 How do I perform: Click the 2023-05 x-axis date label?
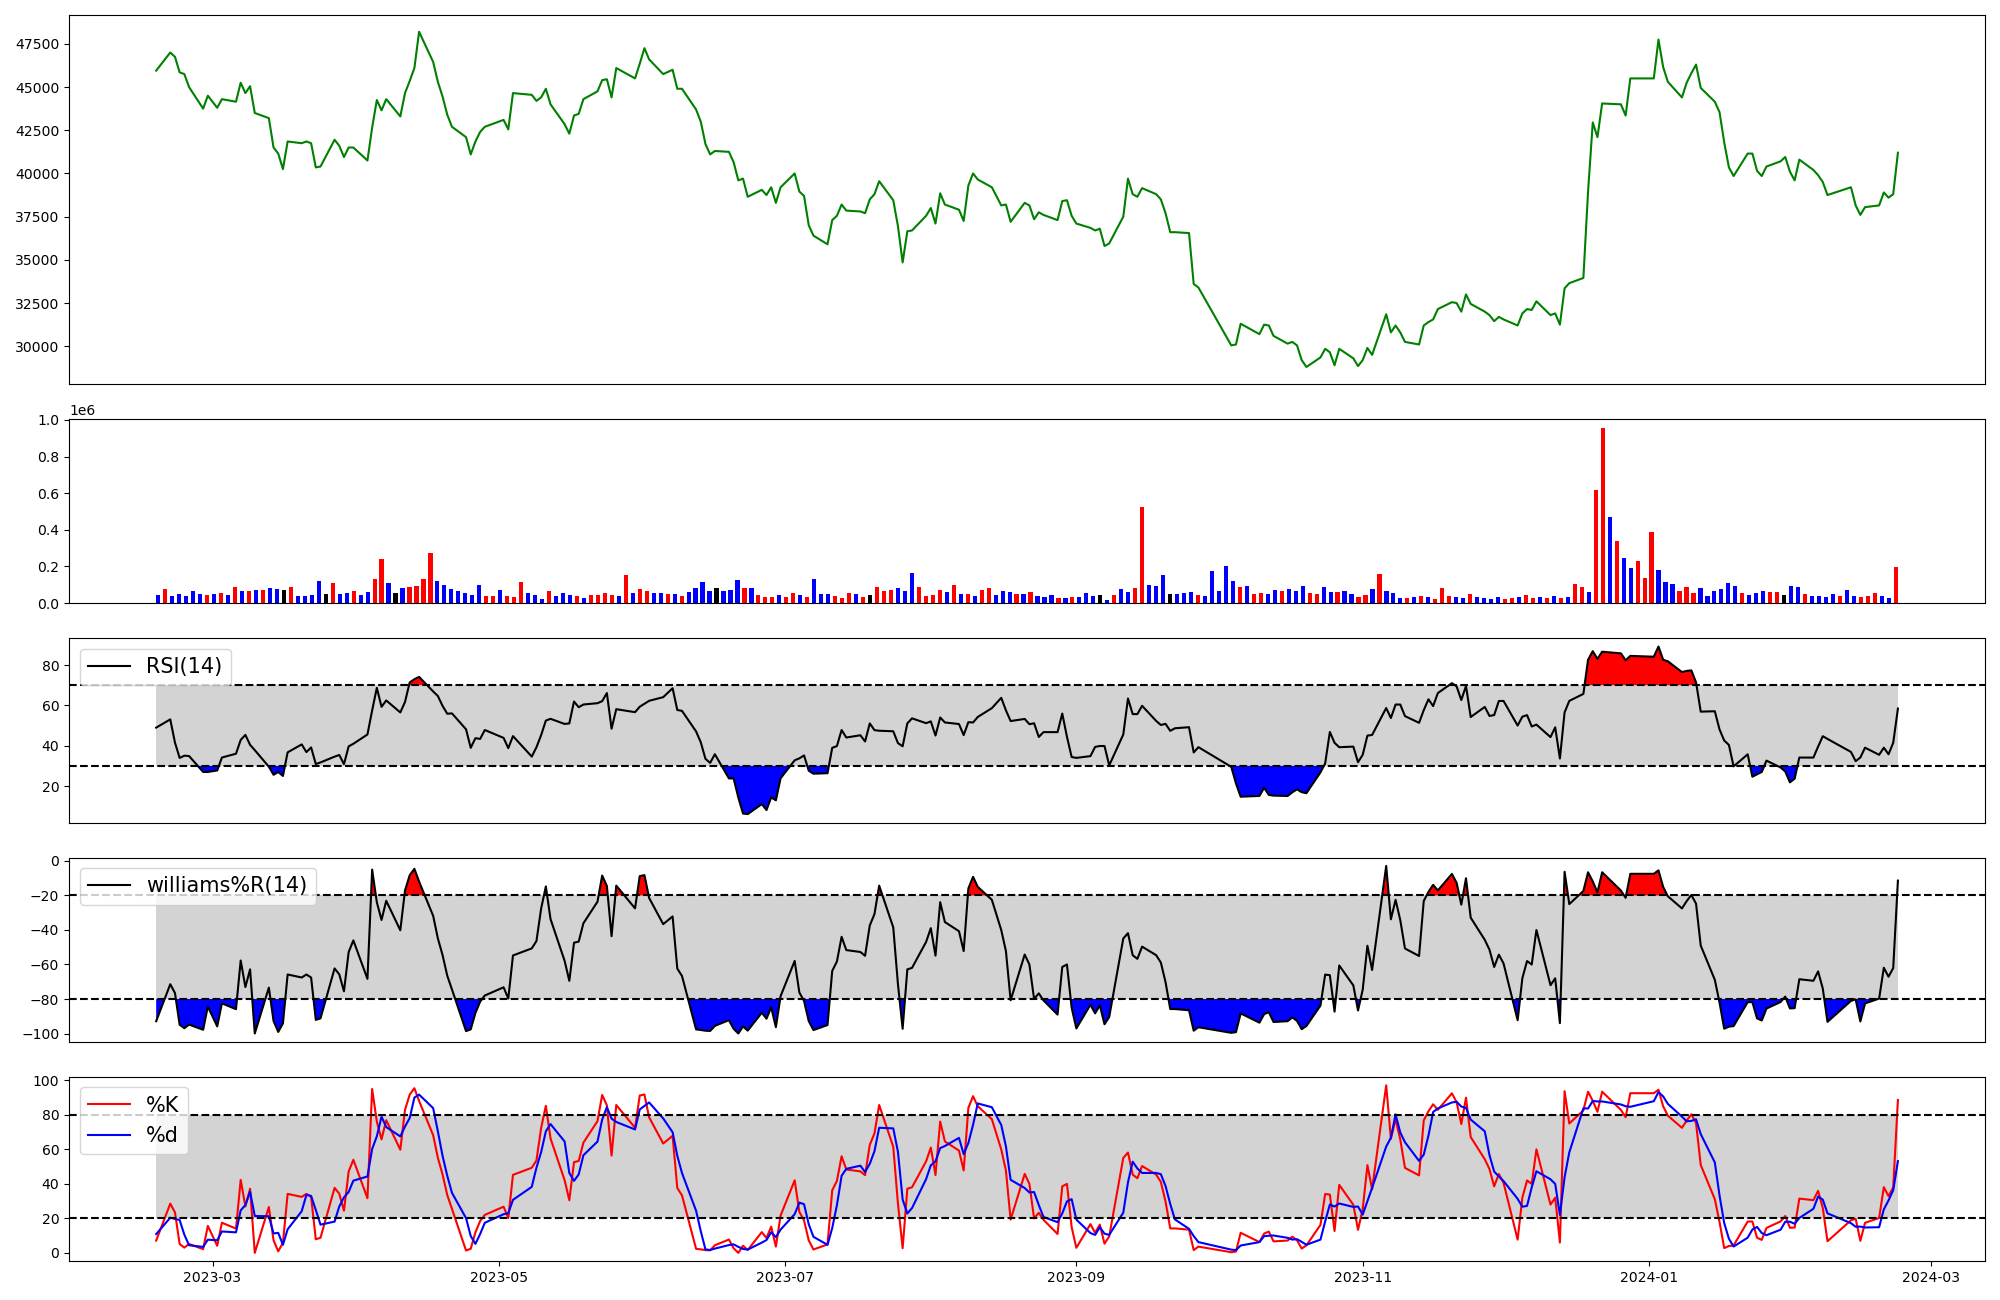click(498, 1277)
